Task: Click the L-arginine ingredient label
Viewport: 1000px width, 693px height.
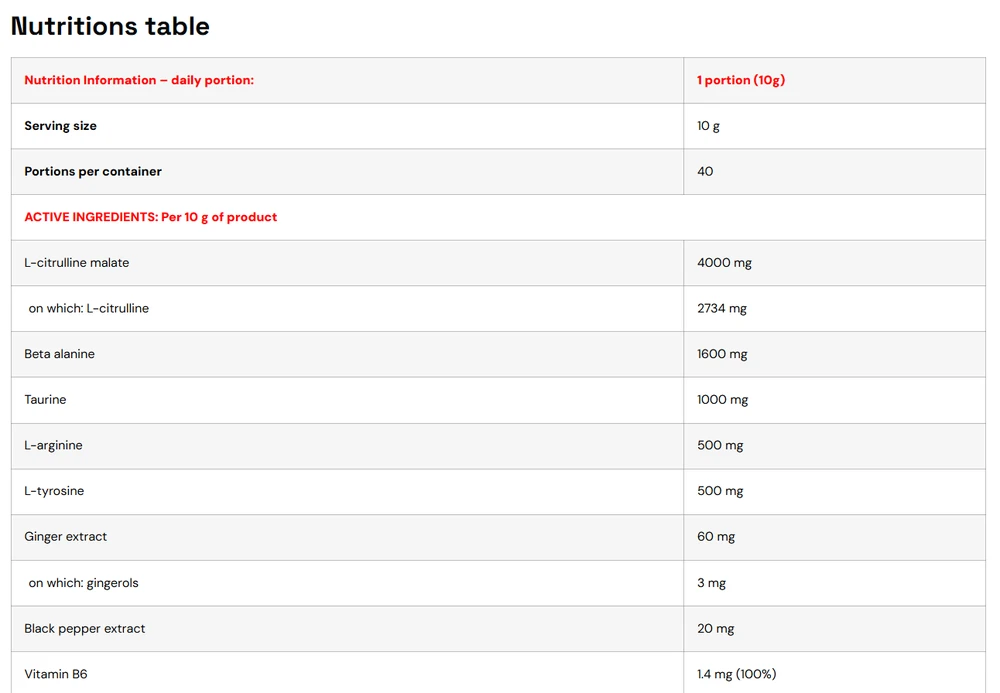Action: [54, 446]
